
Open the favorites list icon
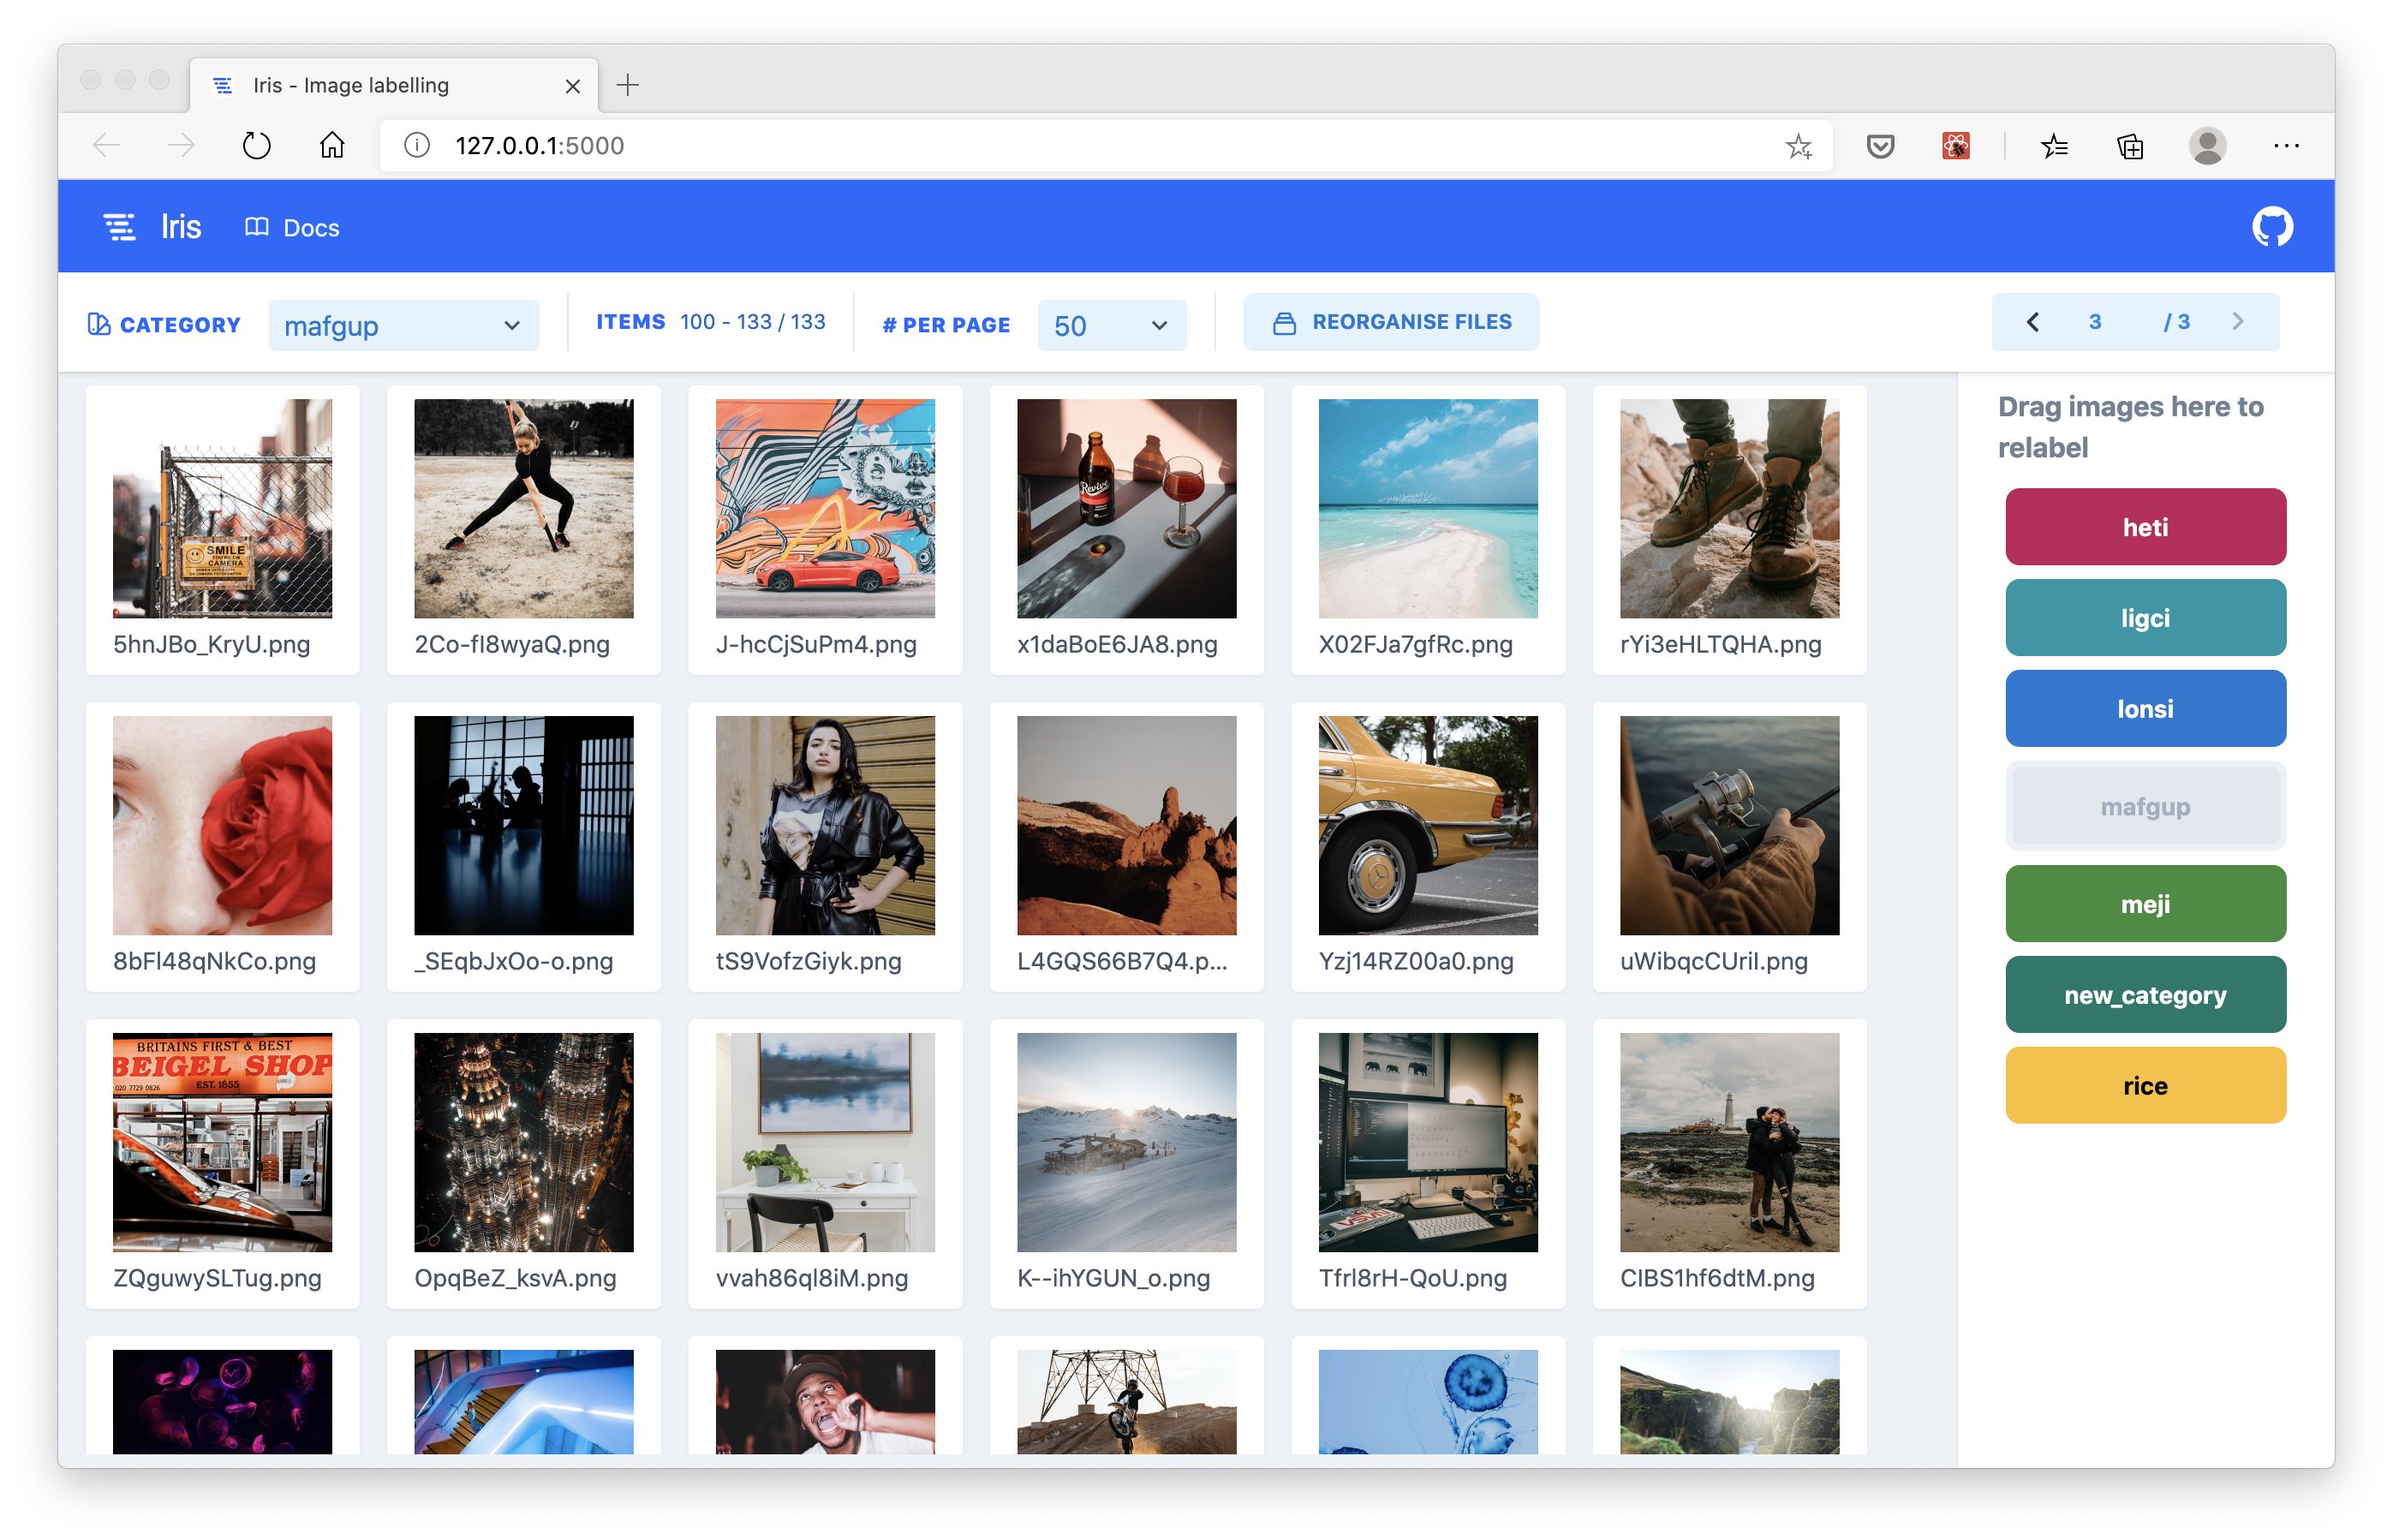(x=2054, y=146)
